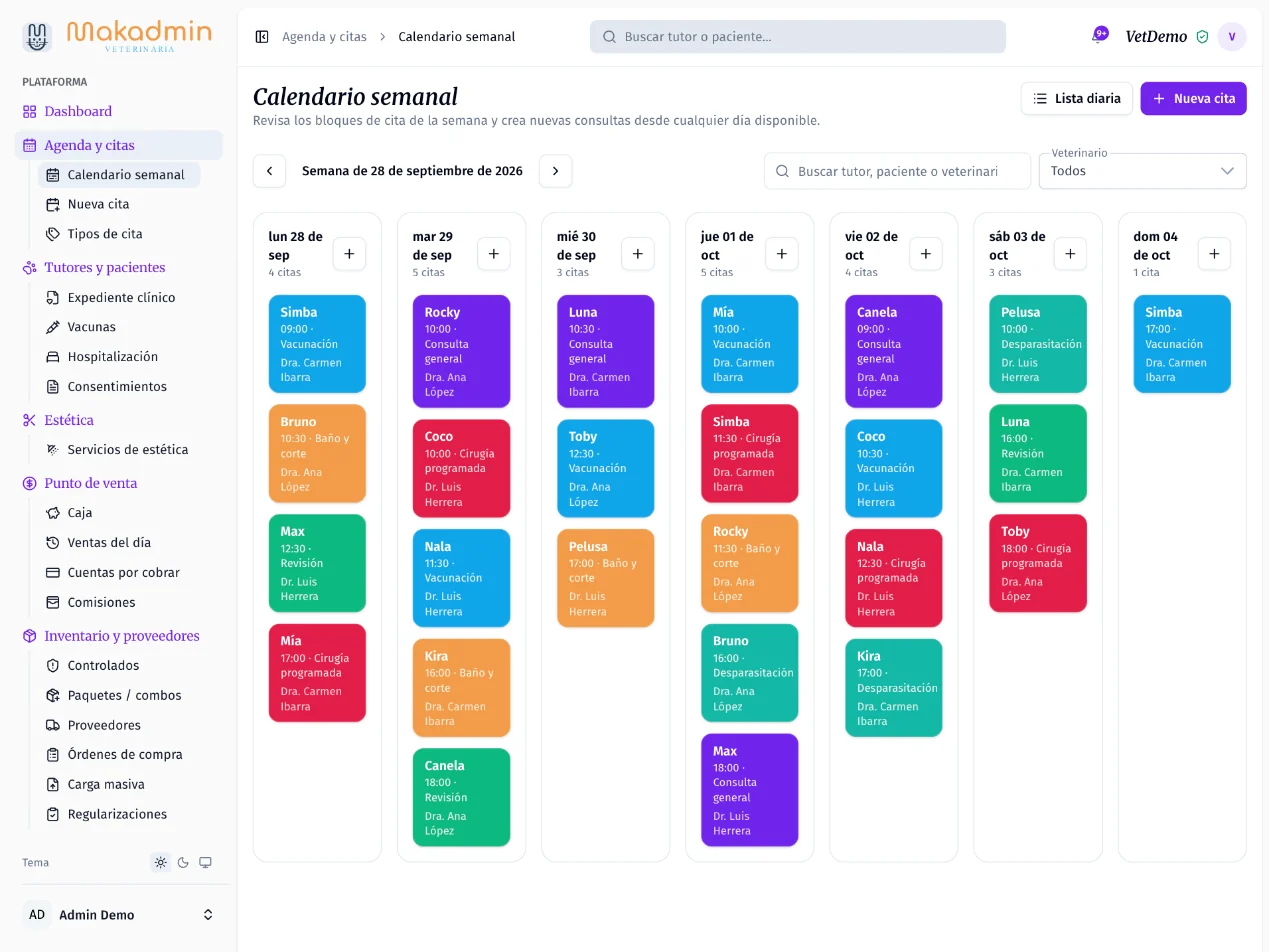
Task: Switch to dark theme moon icon
Action: pyautogui.click(x=183, y=862)
